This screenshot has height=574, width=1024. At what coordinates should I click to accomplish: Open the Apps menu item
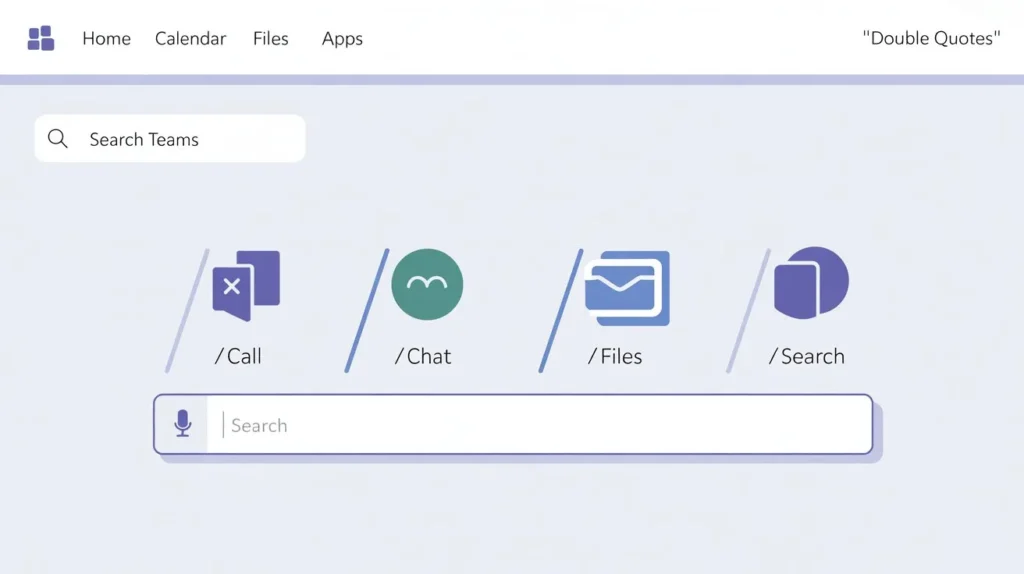click(x=342, y=39)
